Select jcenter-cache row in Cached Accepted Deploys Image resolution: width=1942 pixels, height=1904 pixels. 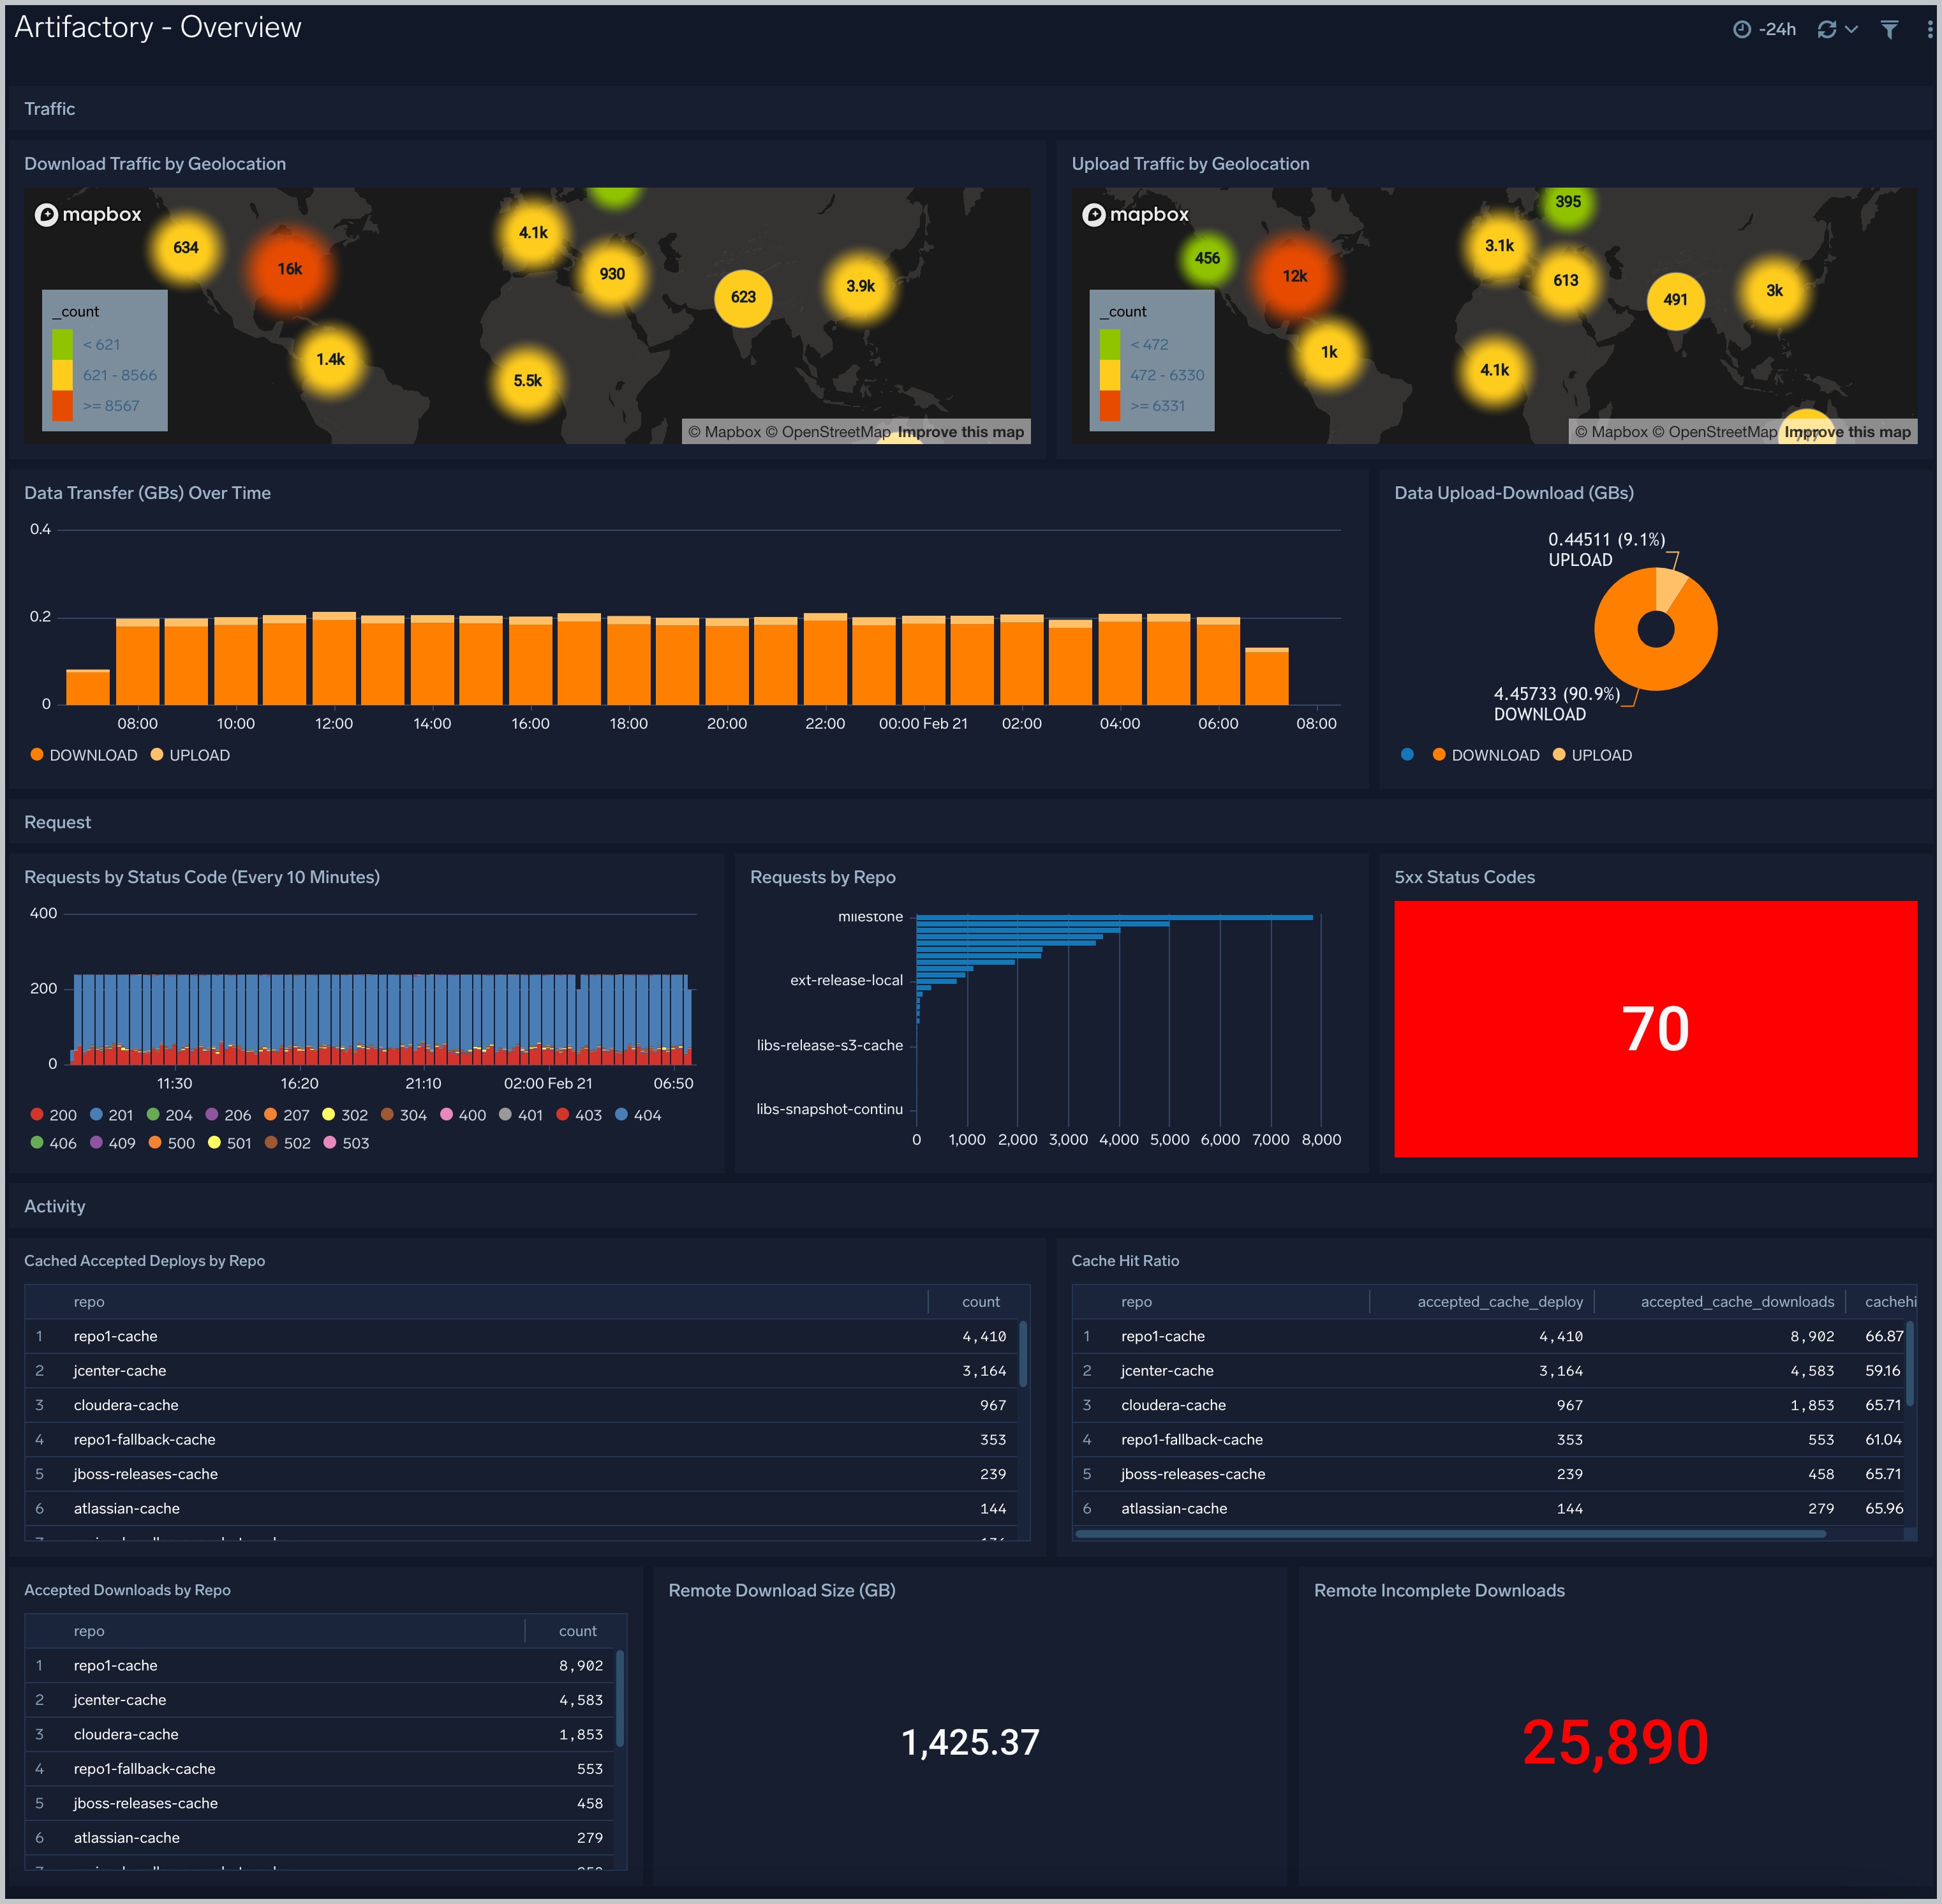pyautogui.click(x=521, y=1371)
